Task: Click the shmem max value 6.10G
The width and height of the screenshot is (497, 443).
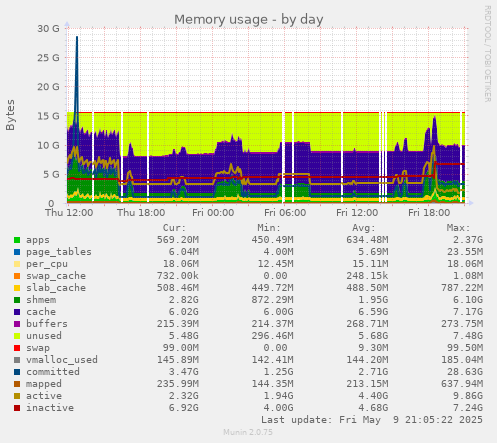Action: point(468,300)
